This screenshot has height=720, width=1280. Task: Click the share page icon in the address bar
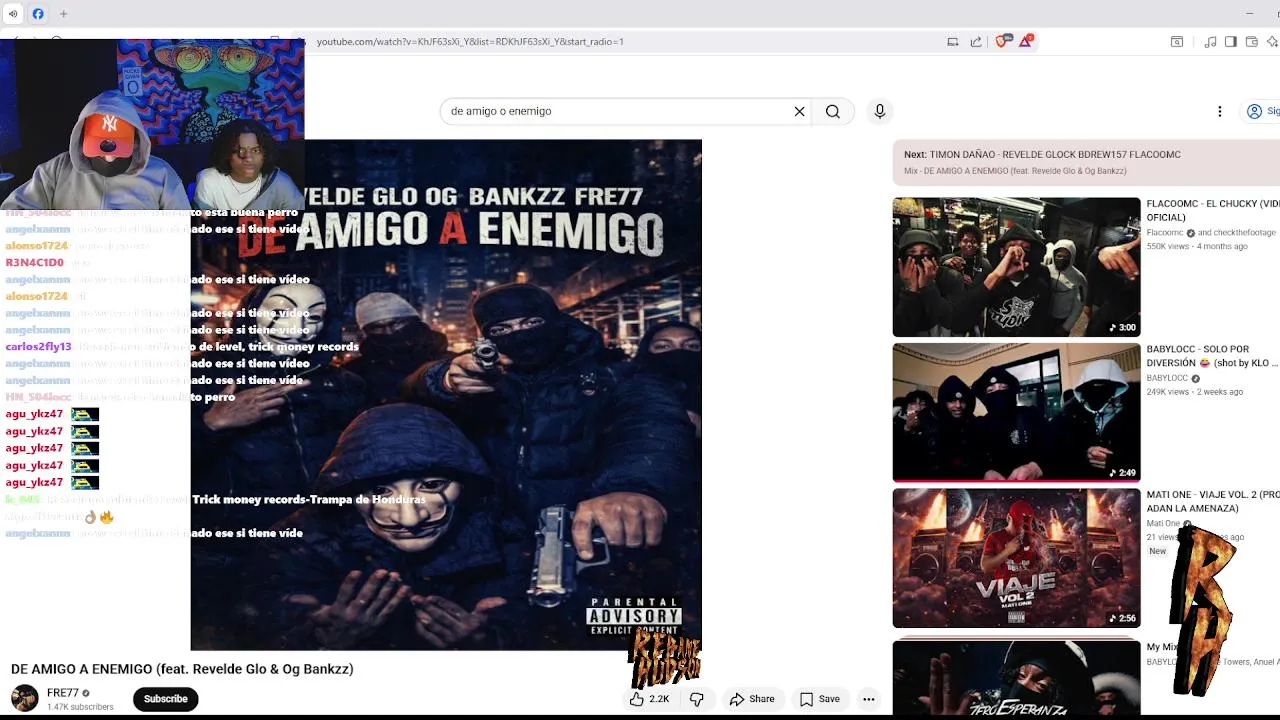[x=976, y=42]
